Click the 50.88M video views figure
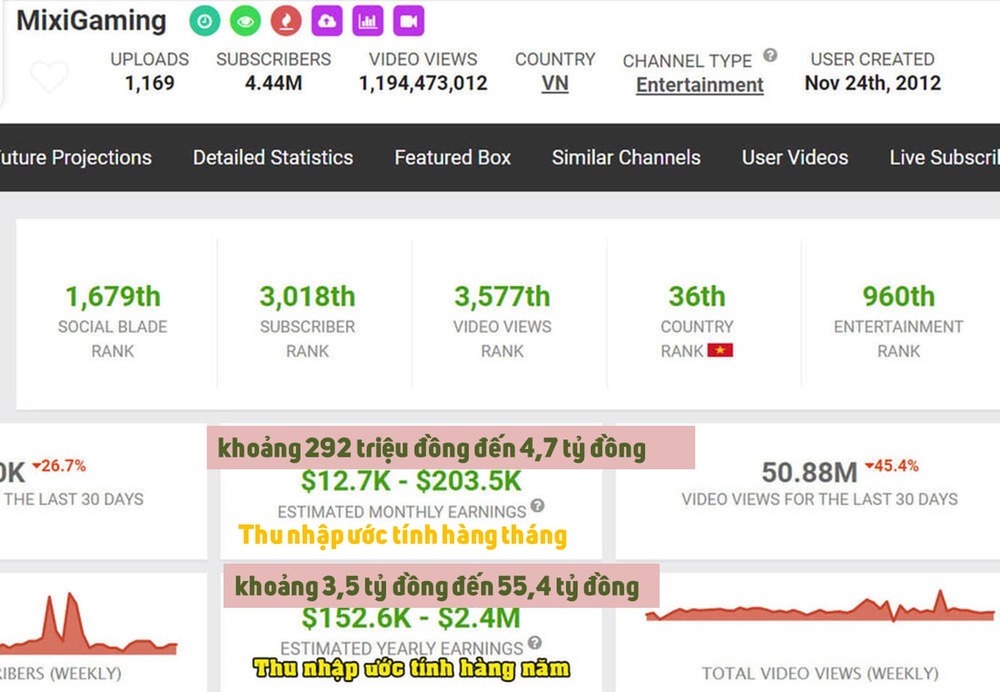 809,473
